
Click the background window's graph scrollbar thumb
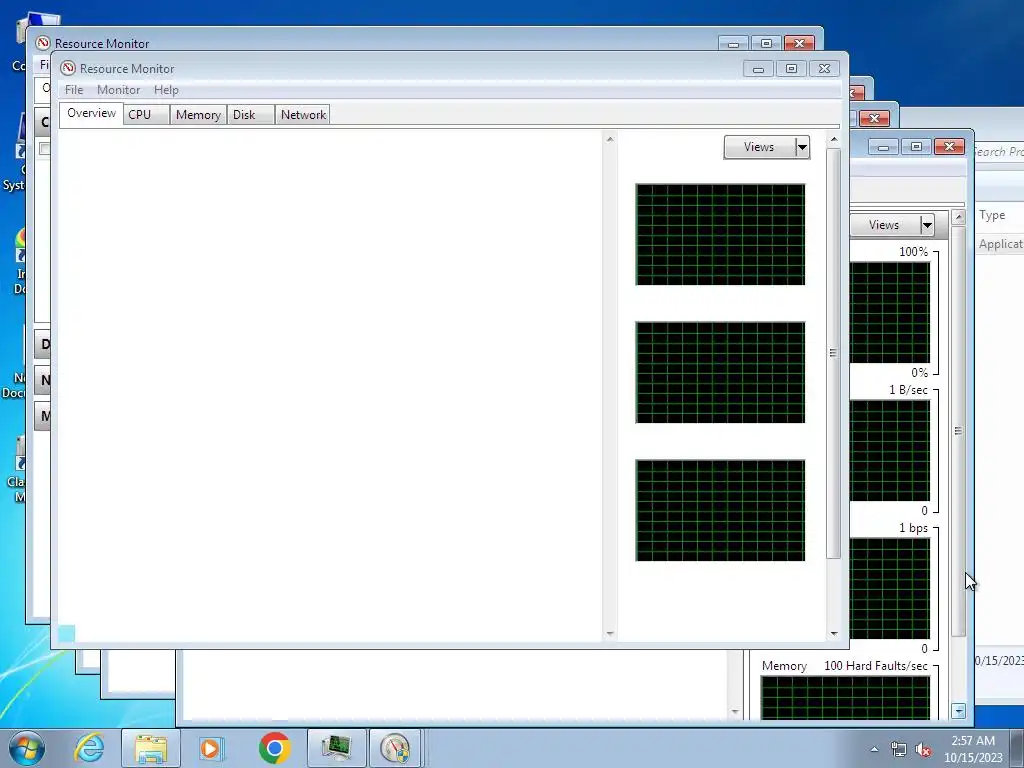(x=958, y=431)
